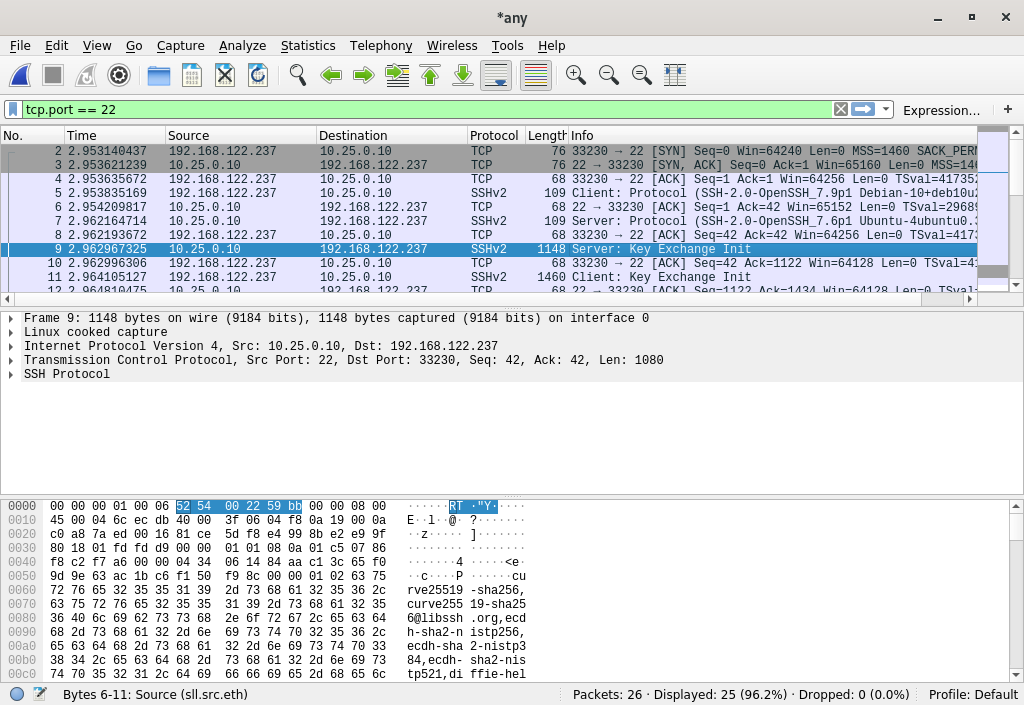Go to the last packet with the down arrow
This screenshot has height=705, width=1024.
coord(462,75)
